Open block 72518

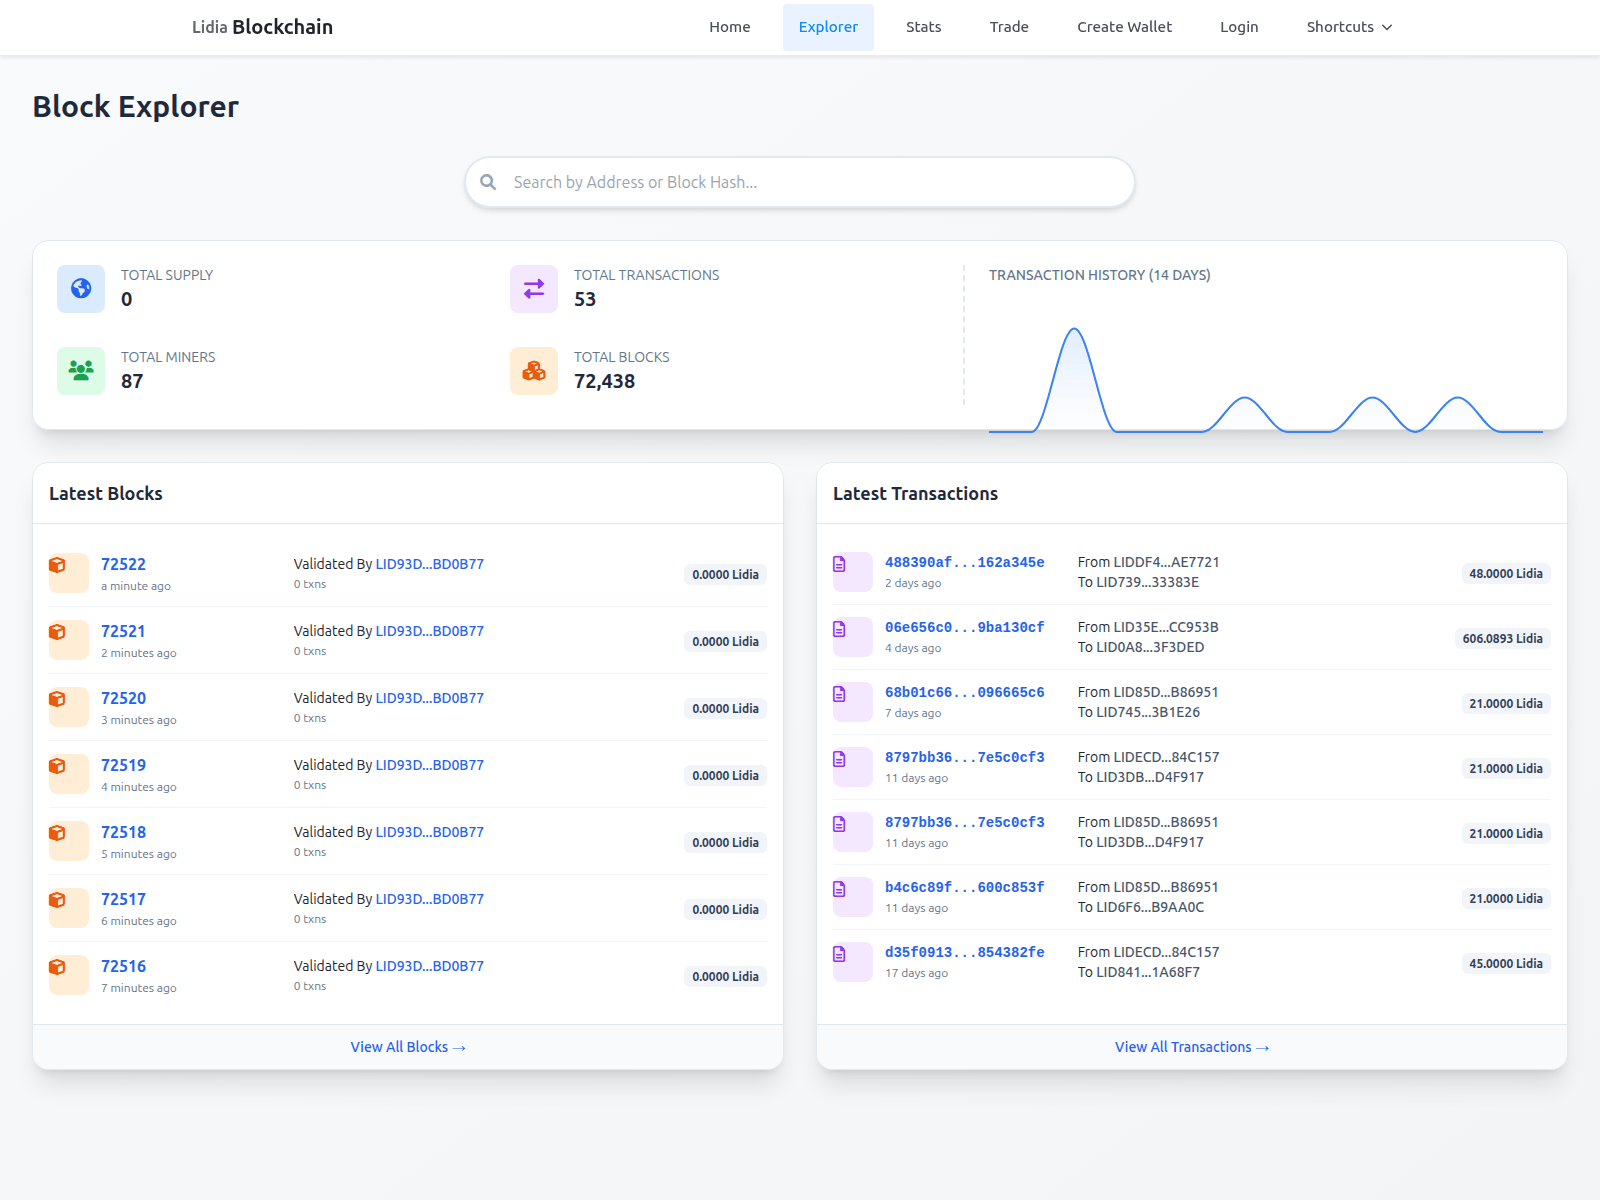123,832
